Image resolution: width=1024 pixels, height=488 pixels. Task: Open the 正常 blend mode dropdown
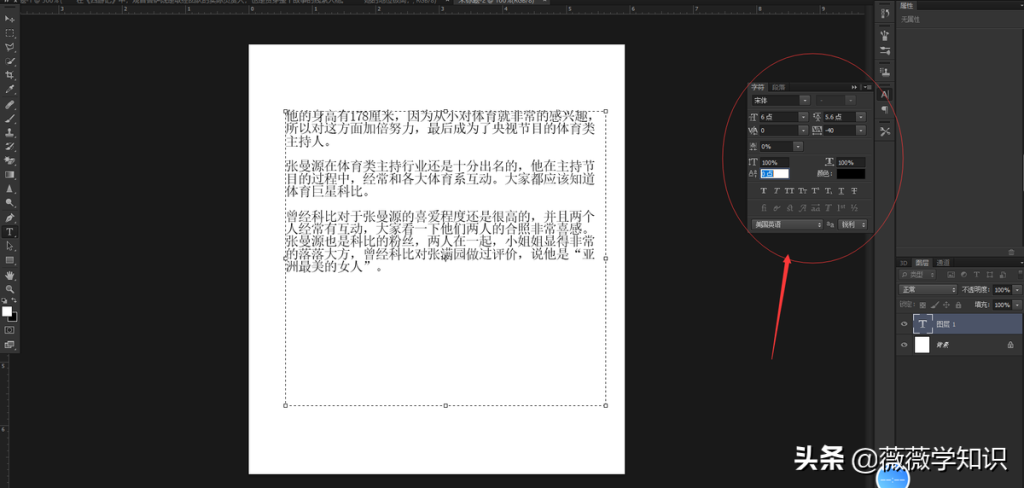click(x=928, y=289)
